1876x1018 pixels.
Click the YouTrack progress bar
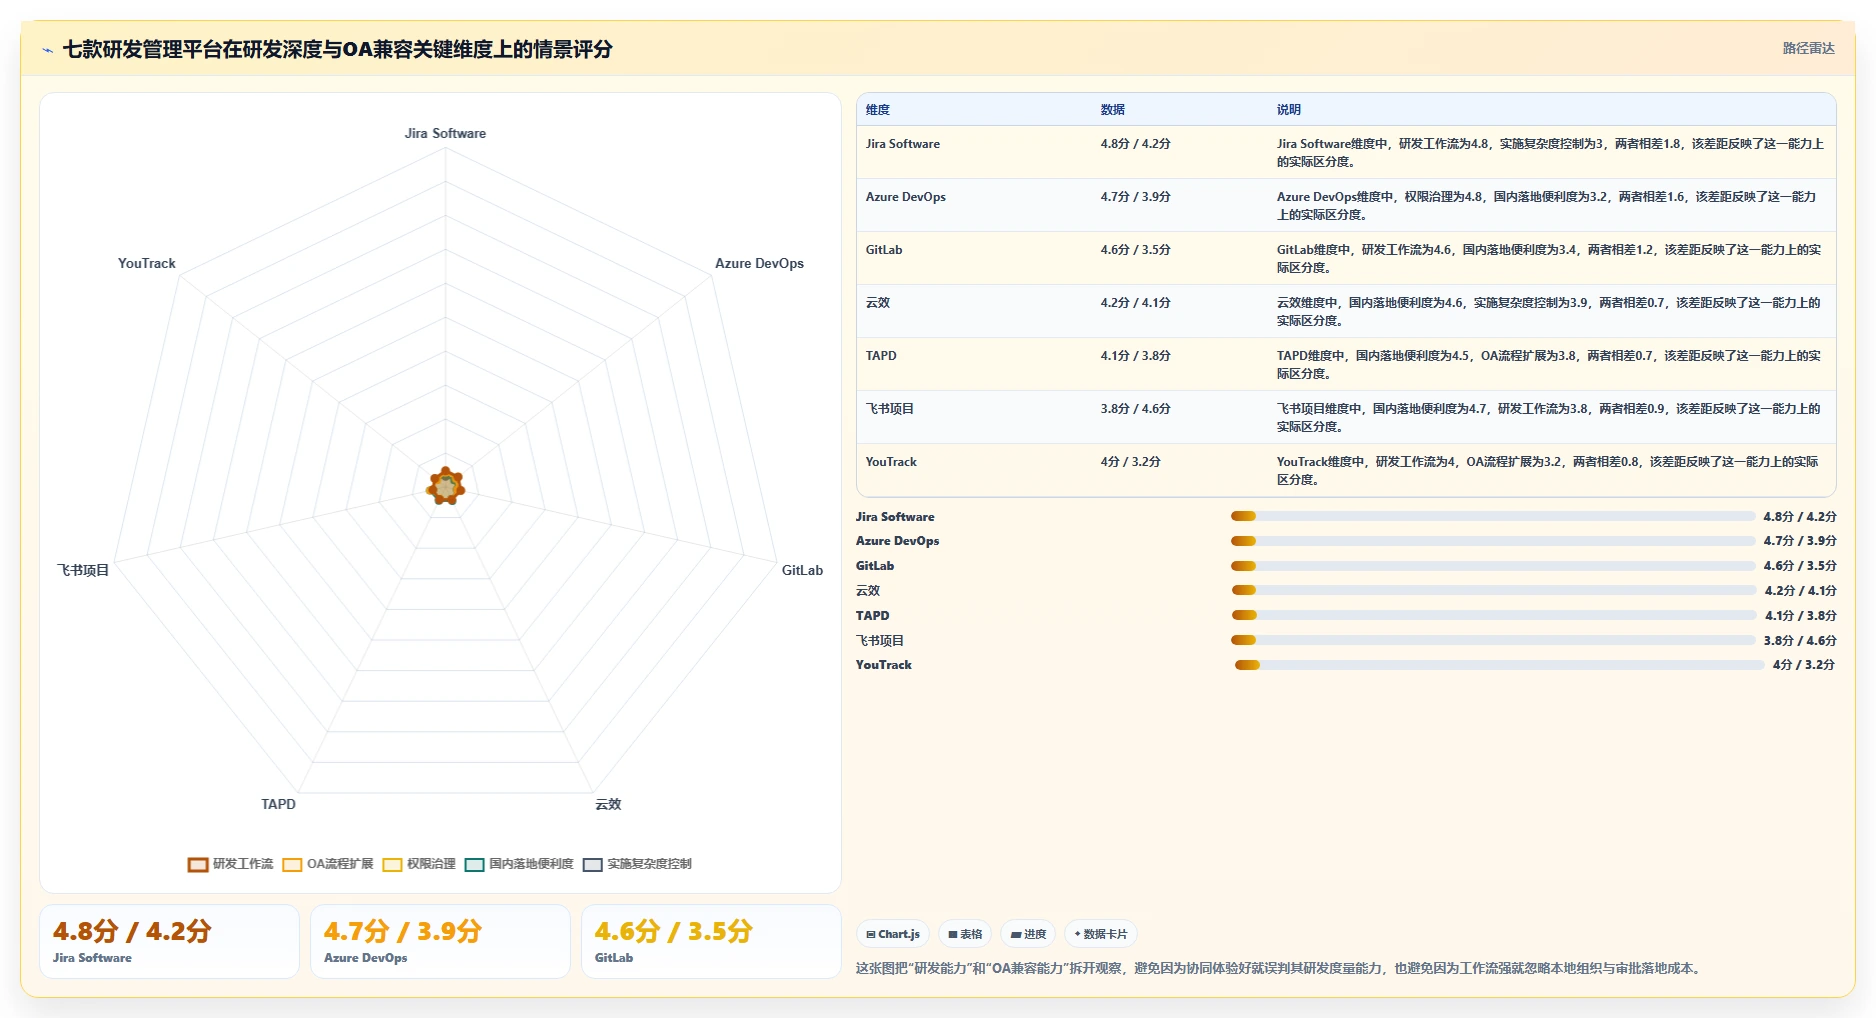1499,665
